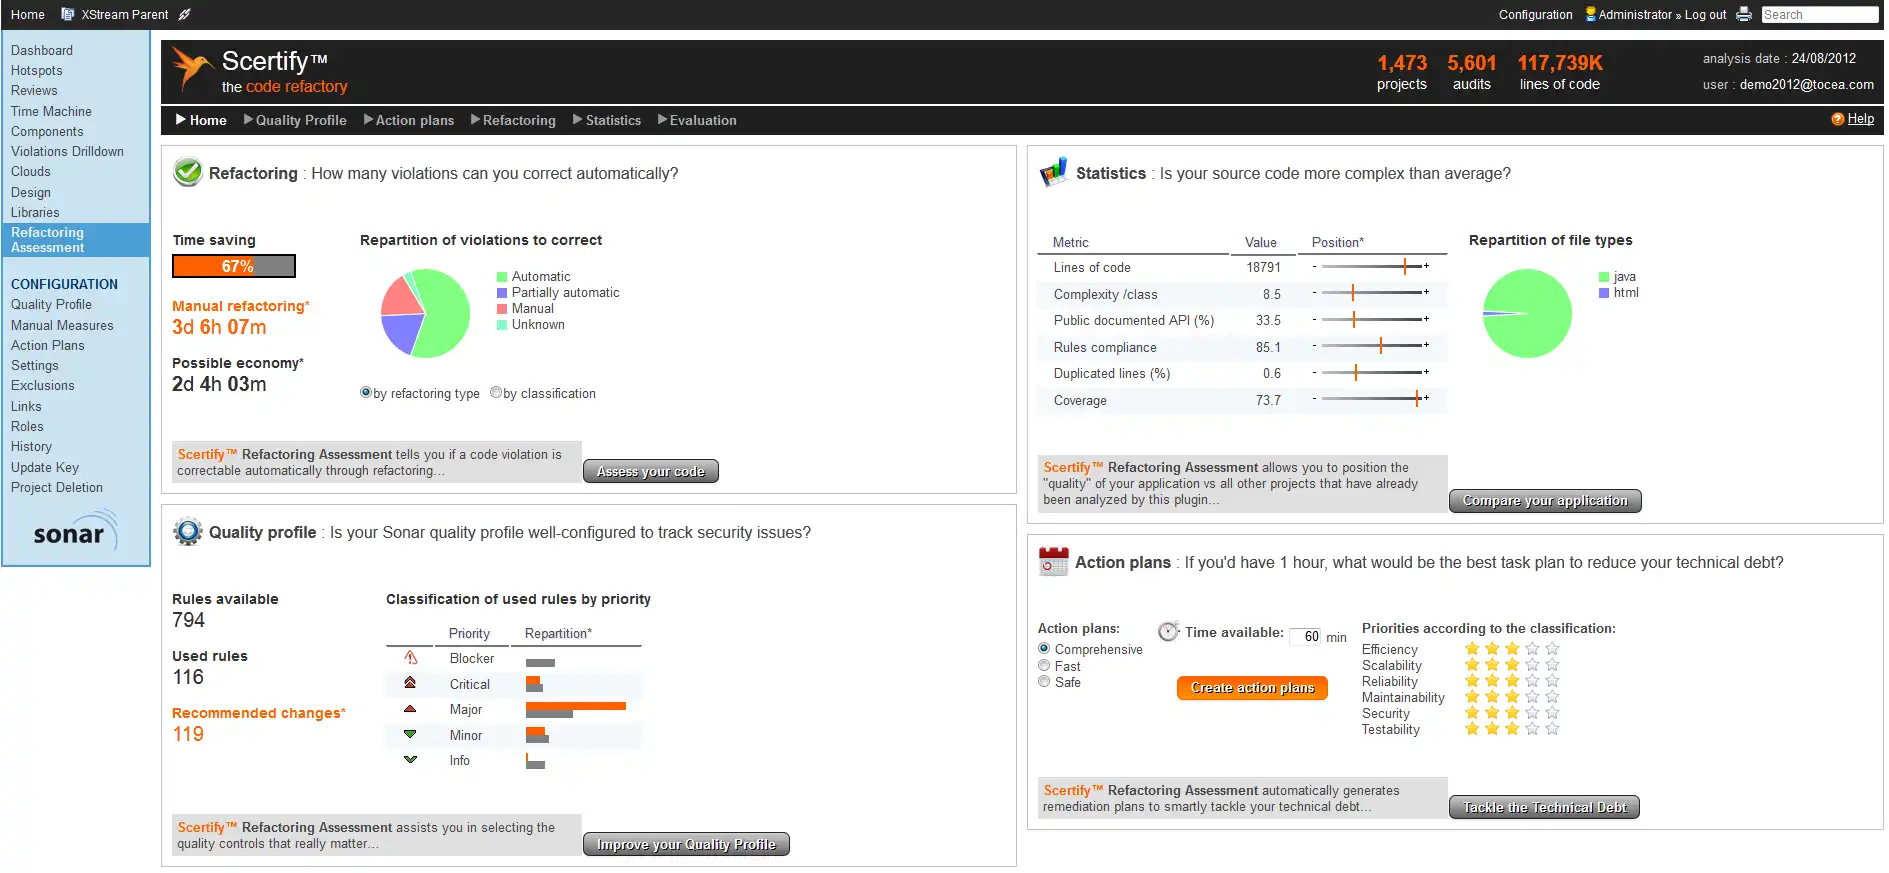
Task: Click the printer icon in top bar
Action: 1744,14
